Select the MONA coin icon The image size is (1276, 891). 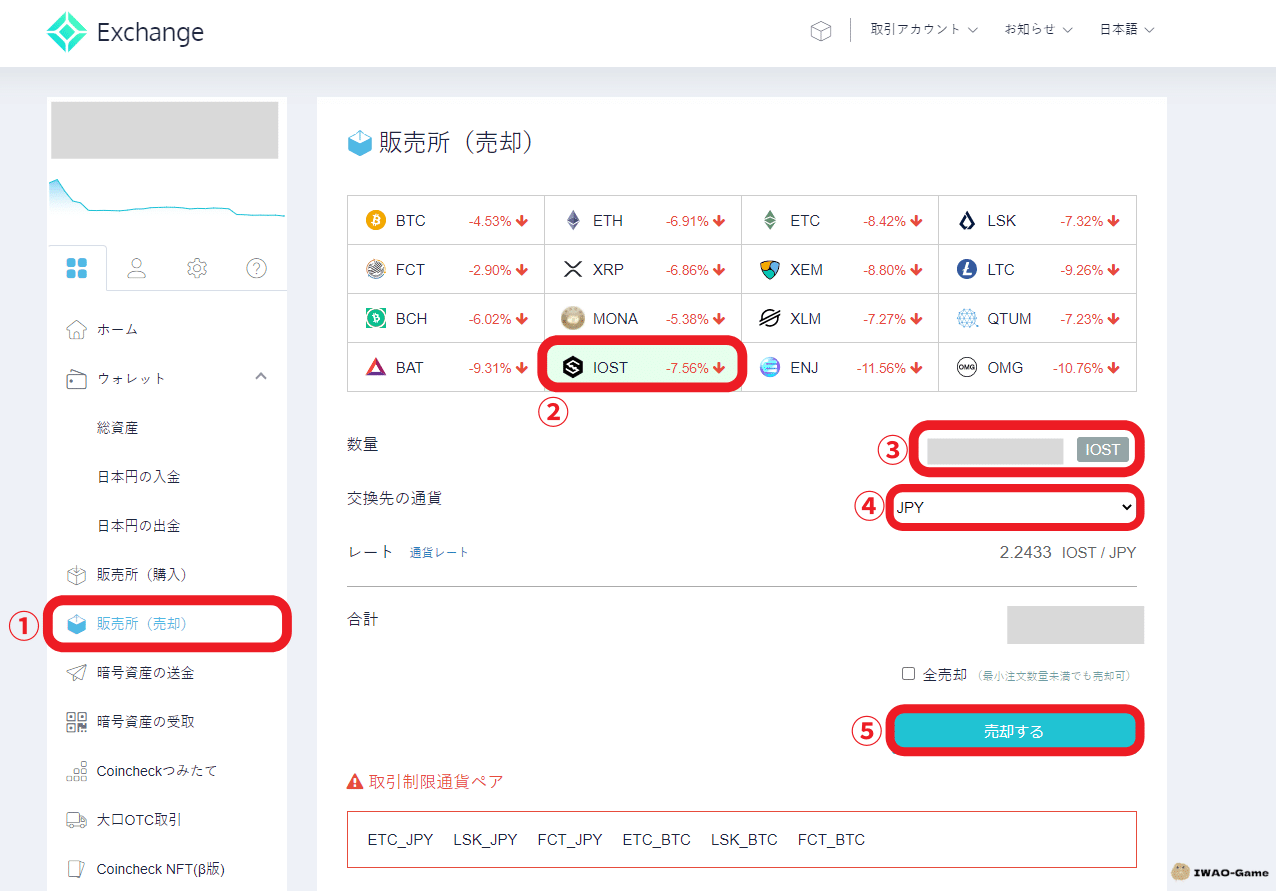pyautogui.click(x=573, y=318)
